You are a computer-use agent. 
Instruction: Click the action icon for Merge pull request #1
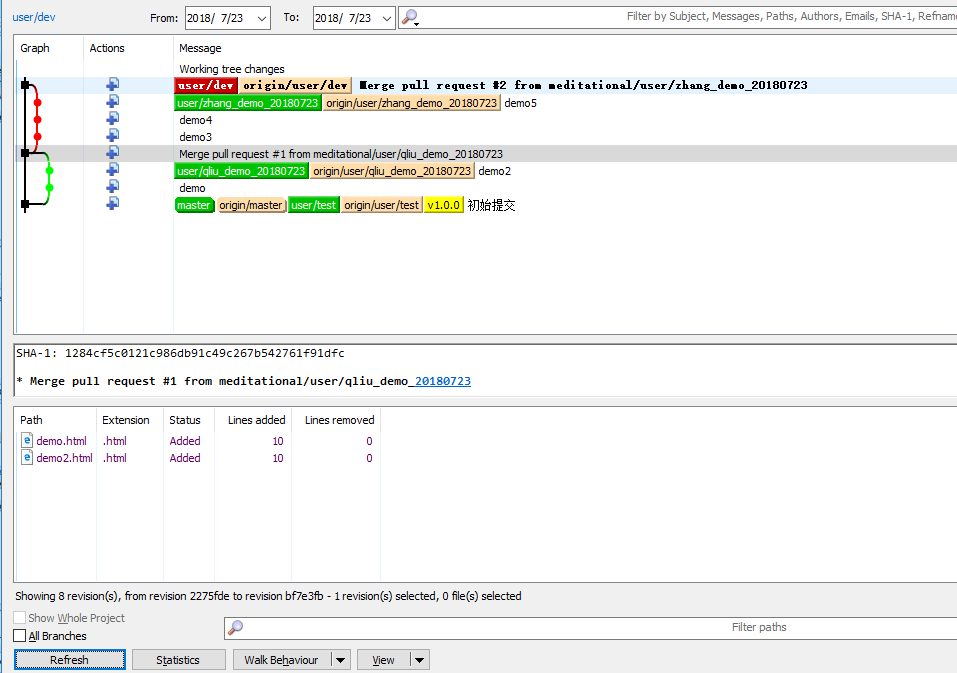(x=112, y=153)
